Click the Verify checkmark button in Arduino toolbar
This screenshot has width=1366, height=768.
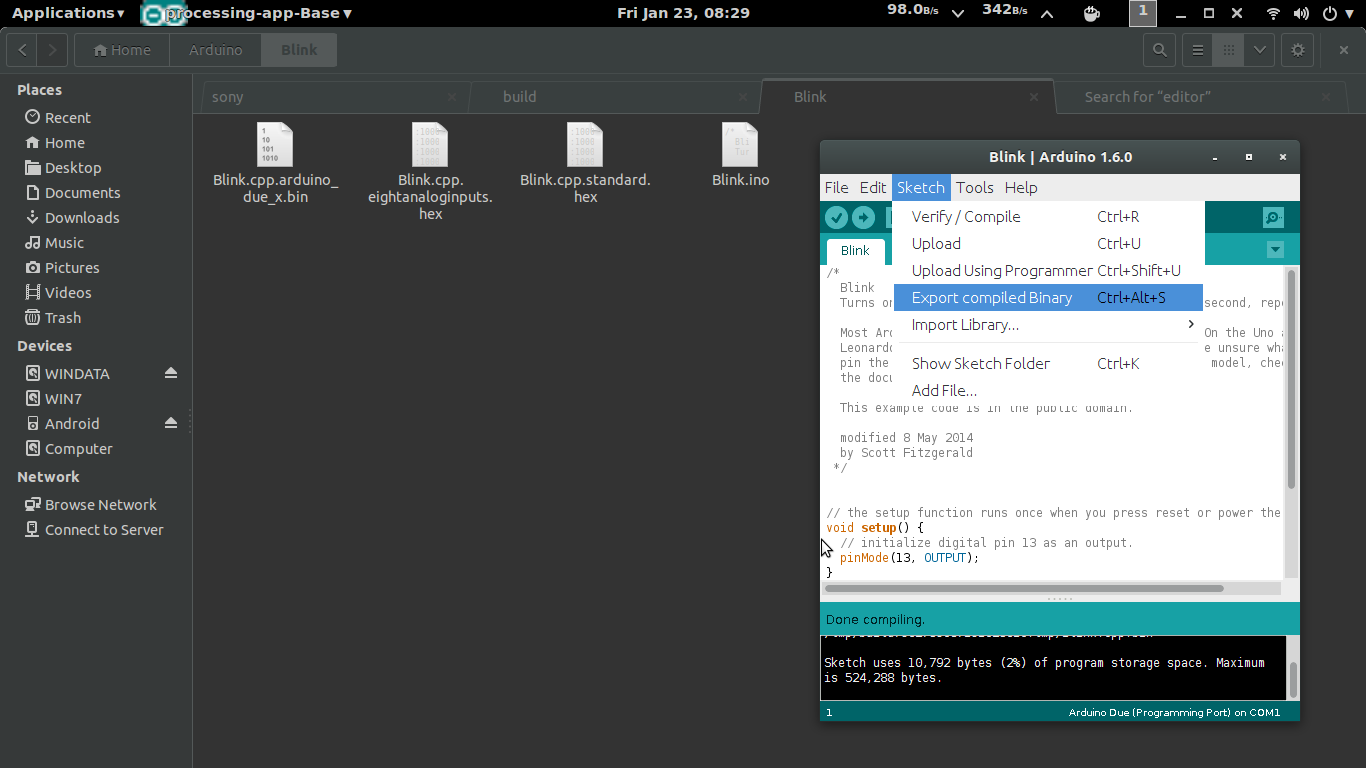pos(837,218)
